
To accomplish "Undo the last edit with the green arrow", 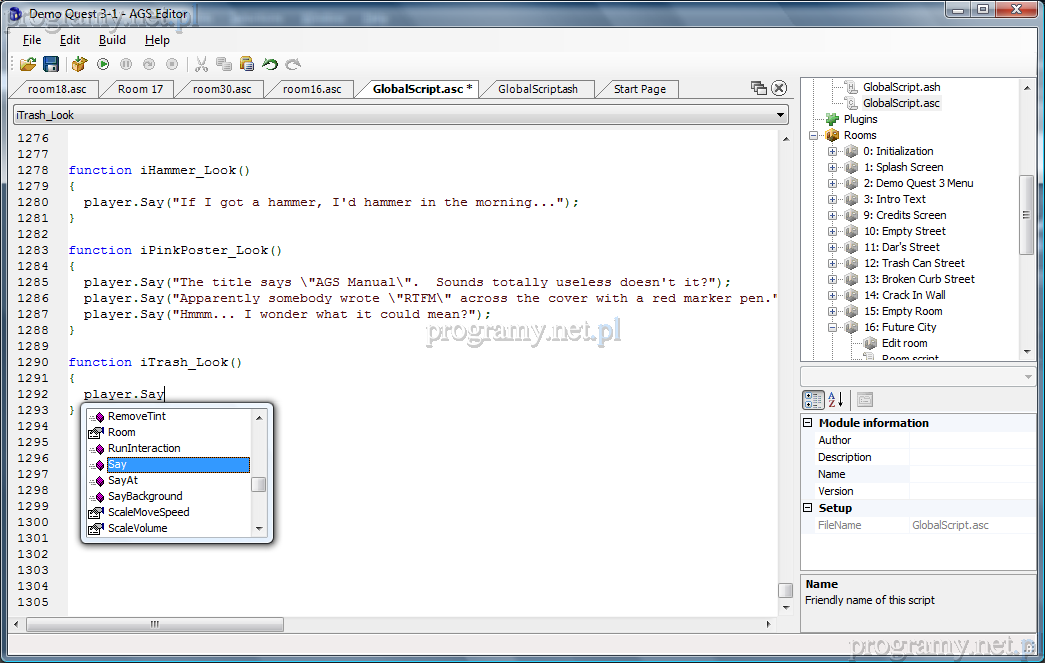I will 270,64.
